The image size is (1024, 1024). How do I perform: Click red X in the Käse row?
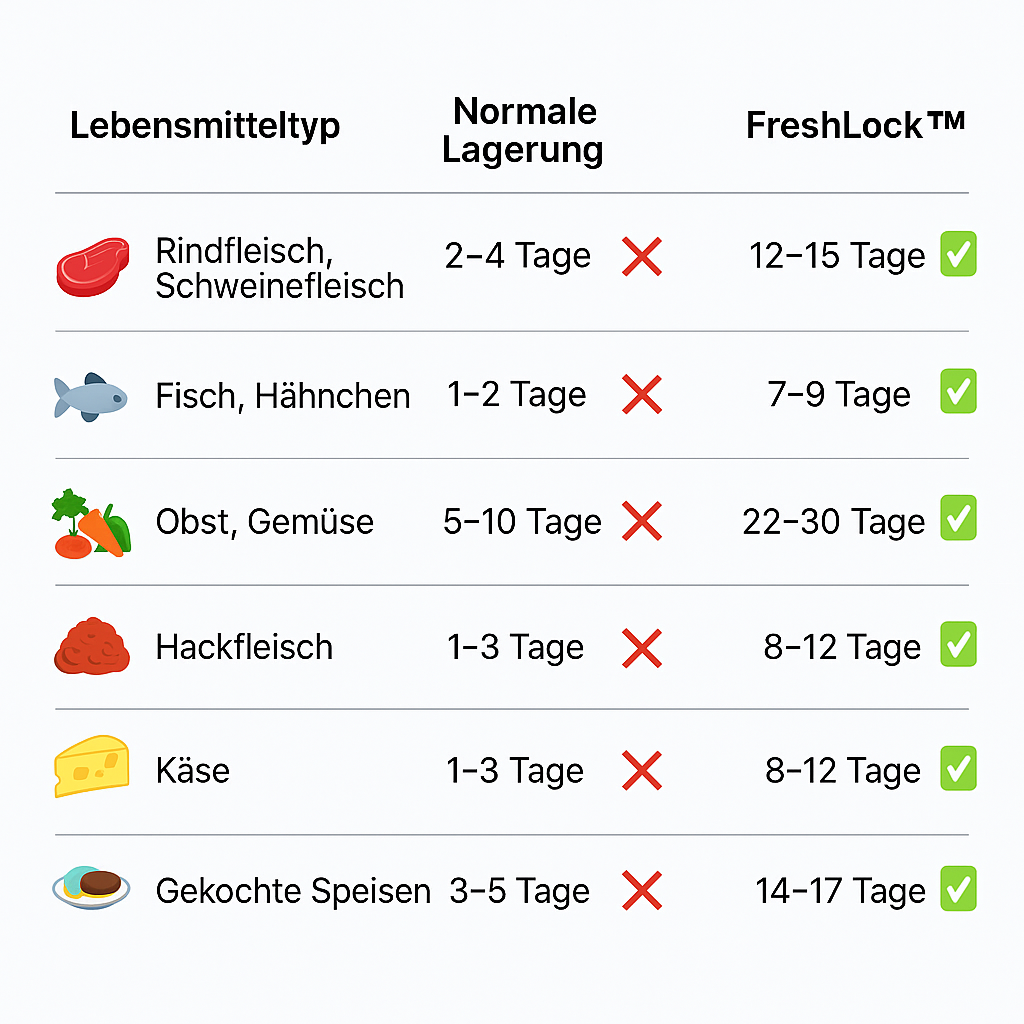(641, 771)
